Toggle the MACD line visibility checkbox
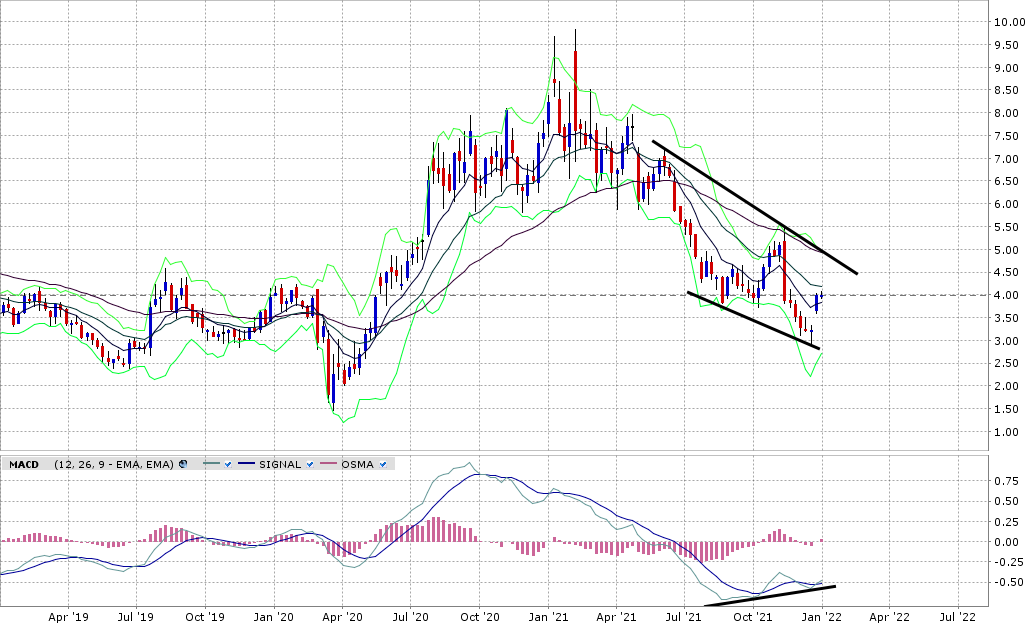Viewport: 1034px width, 631px height. pyautogui.click(x=228, y=464)
